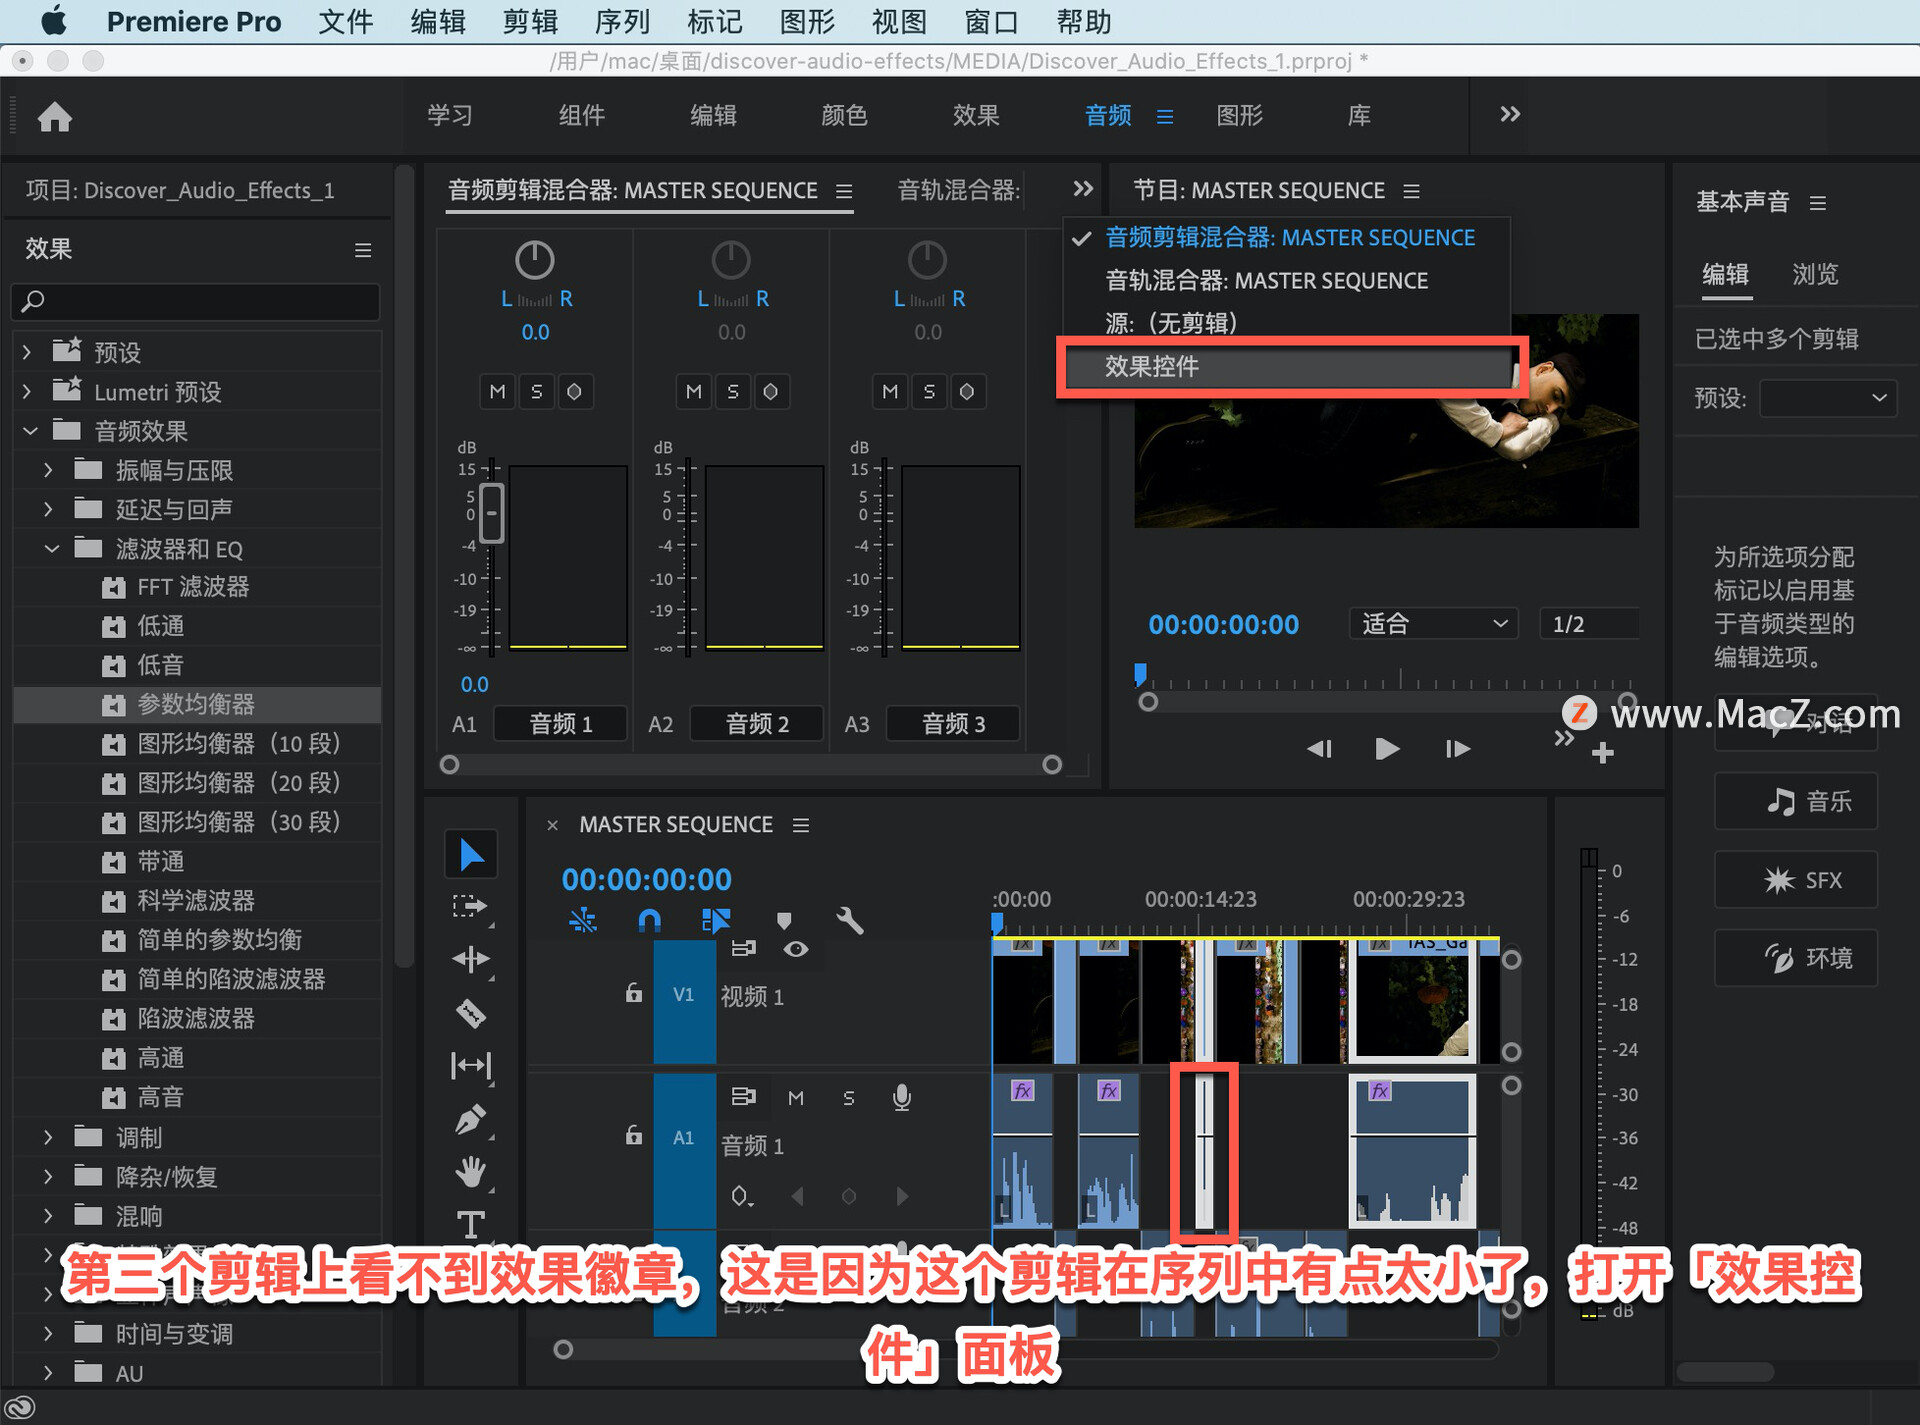The height and width of the screenshot is (1425, 1920).
Task: Click the effects search field
Action: click(196, 301)
